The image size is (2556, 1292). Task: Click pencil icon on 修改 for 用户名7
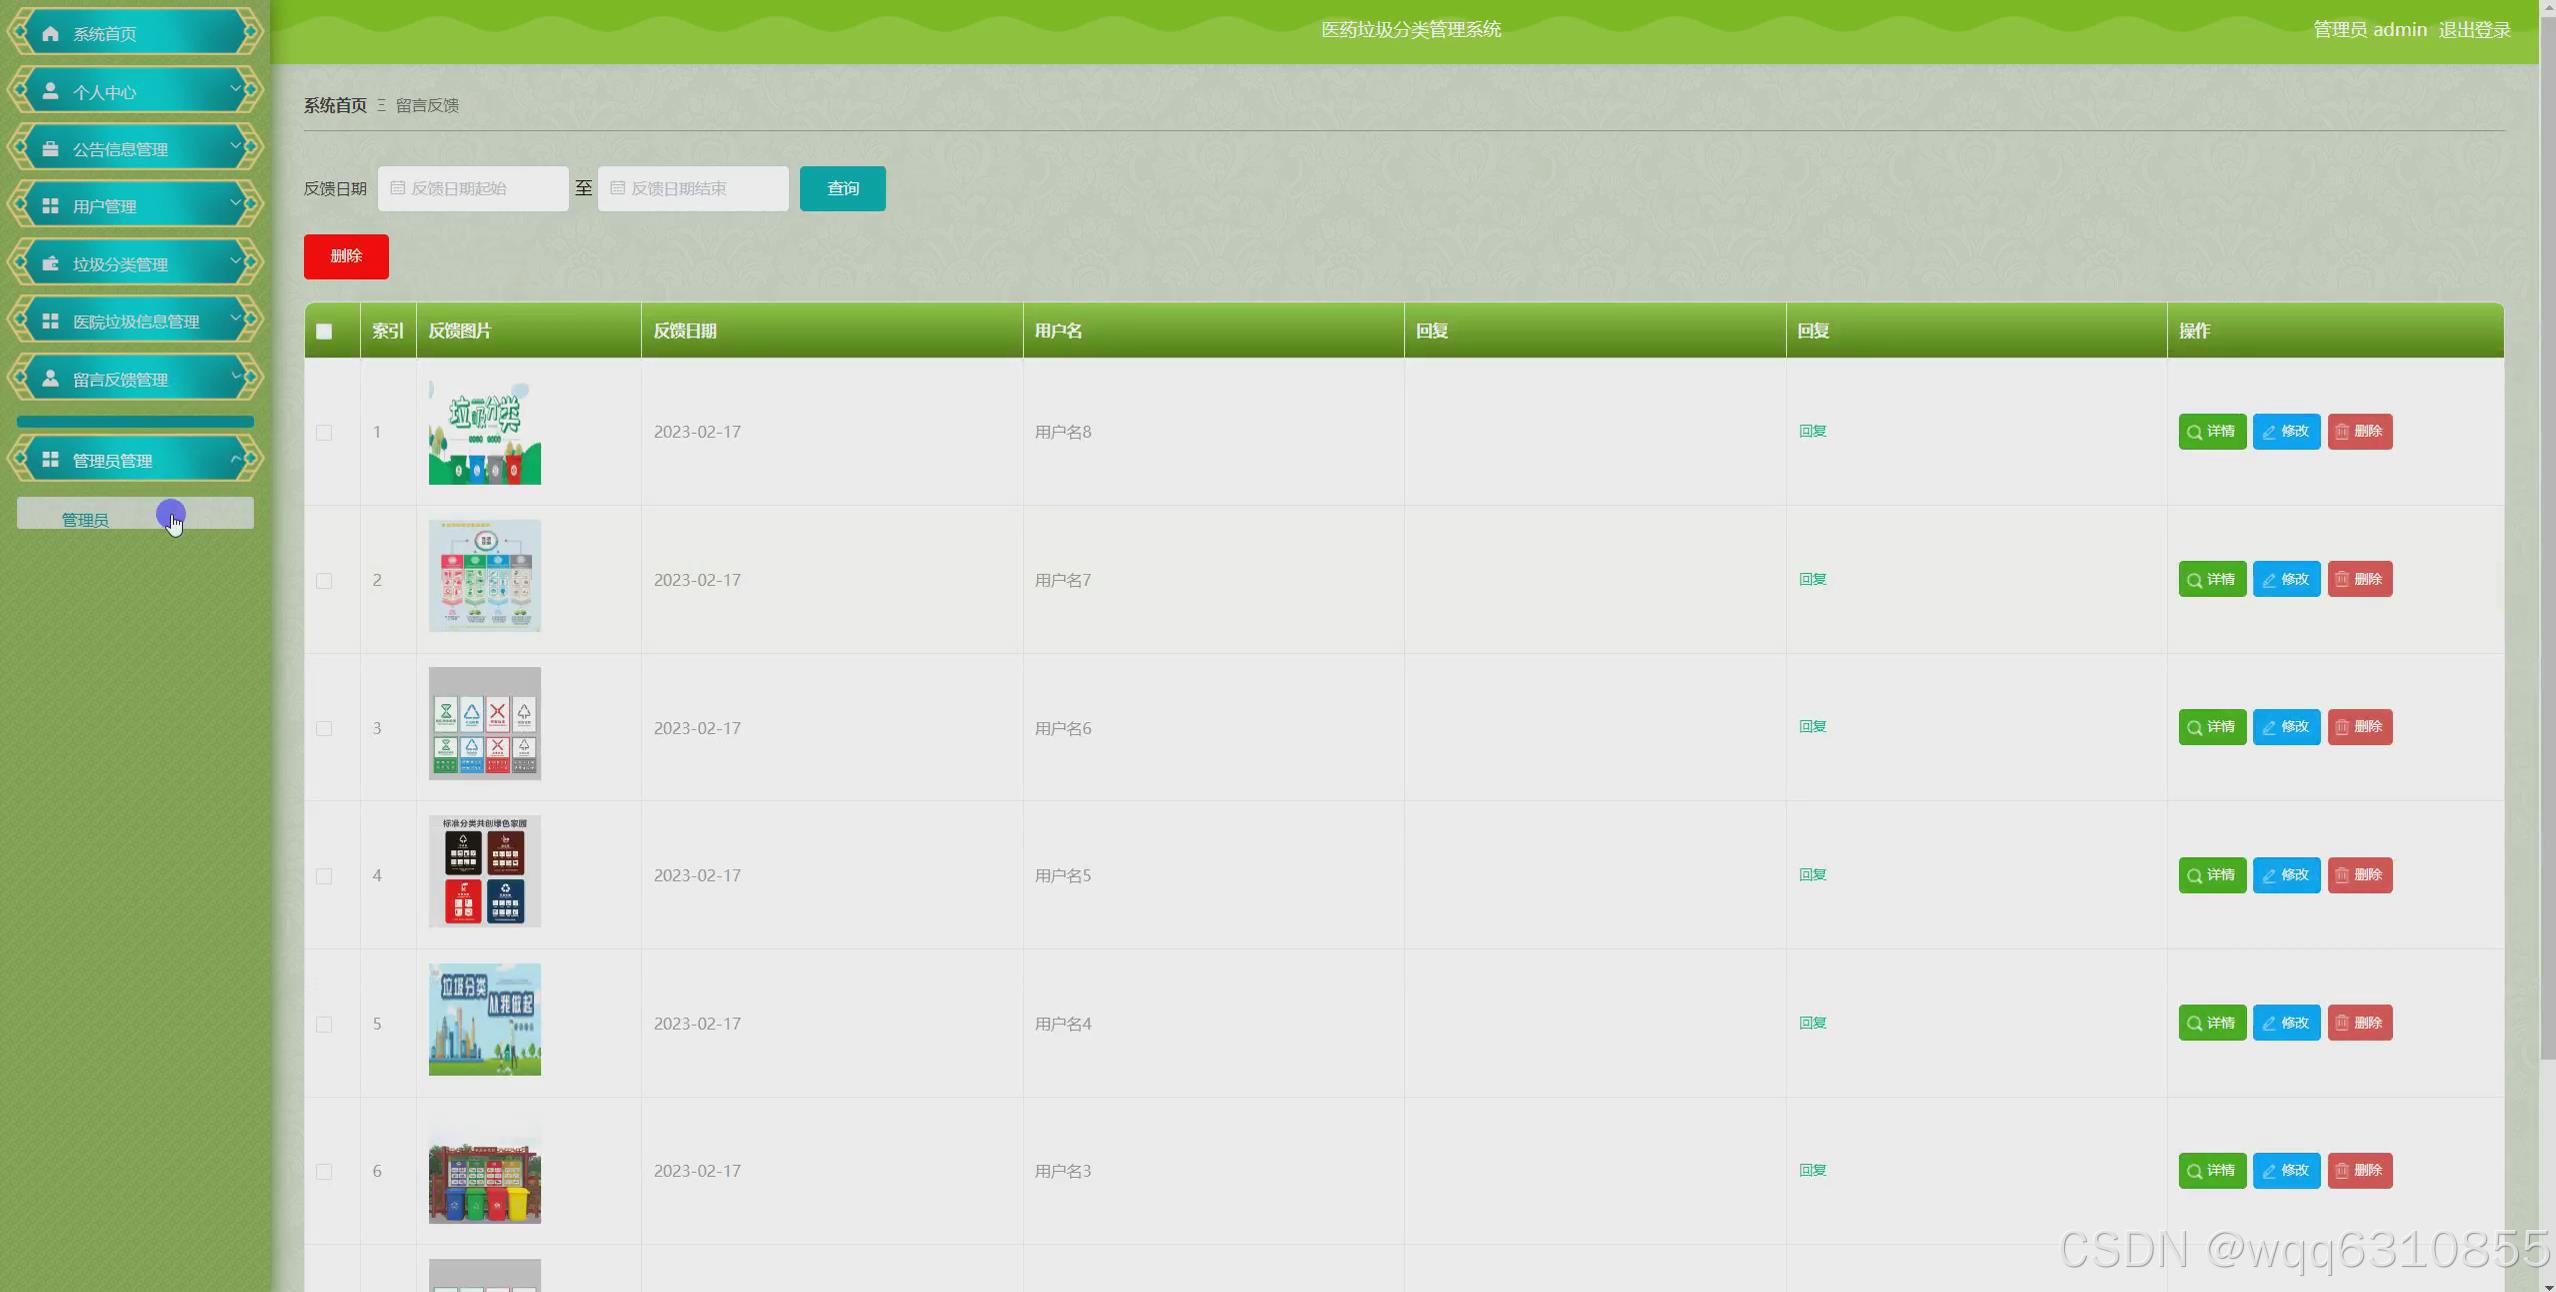(2269, 580)
